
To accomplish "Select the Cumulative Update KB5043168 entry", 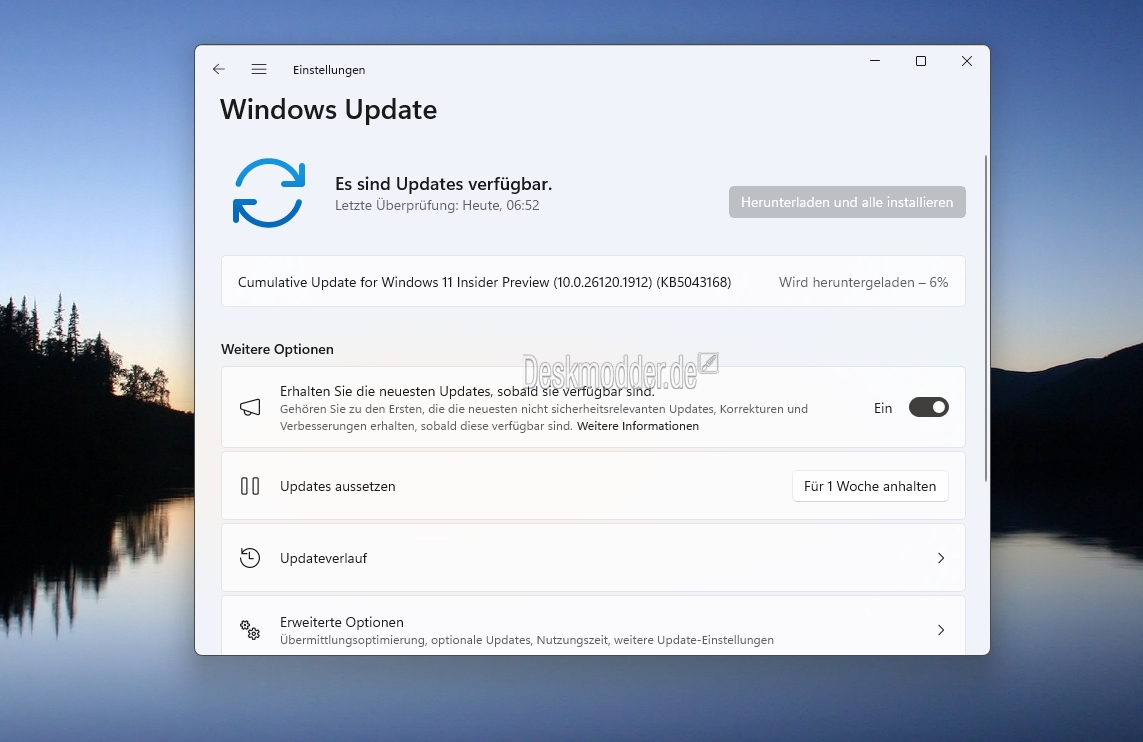I will (x=593, y=281).
